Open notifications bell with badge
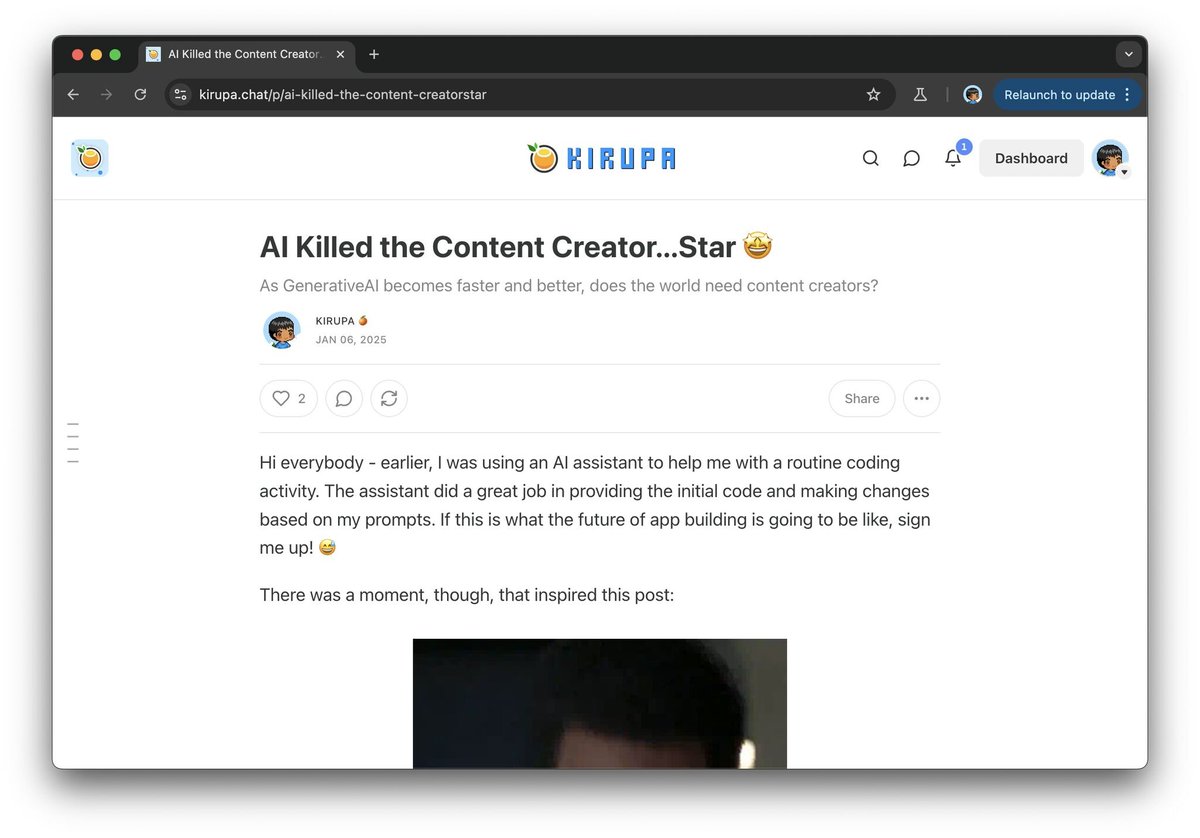Viewport: 1200px width, 838px height. [x=954, y=157]
